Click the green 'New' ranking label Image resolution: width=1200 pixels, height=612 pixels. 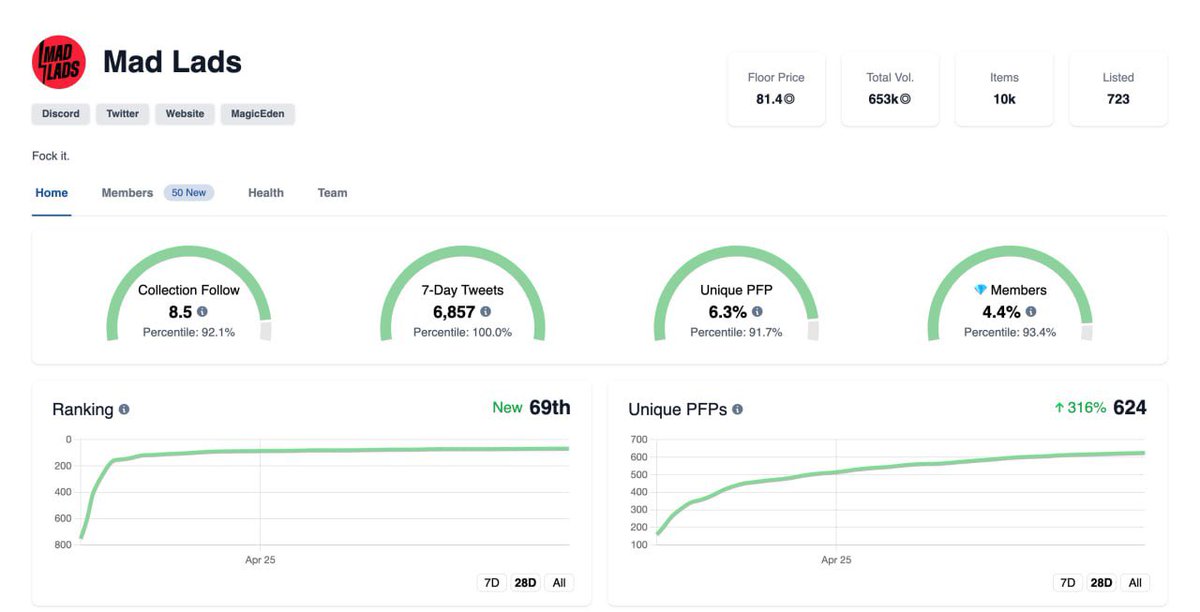click(x=507, y=408)
